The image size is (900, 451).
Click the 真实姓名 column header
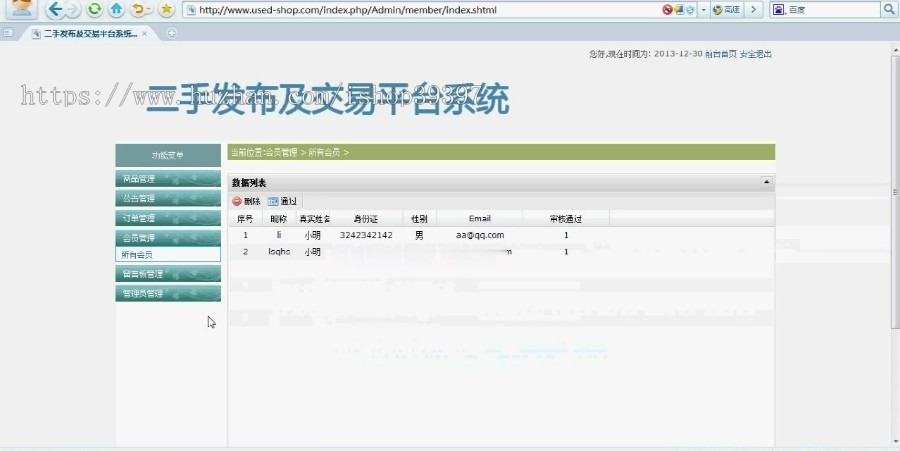click(313, 219)
